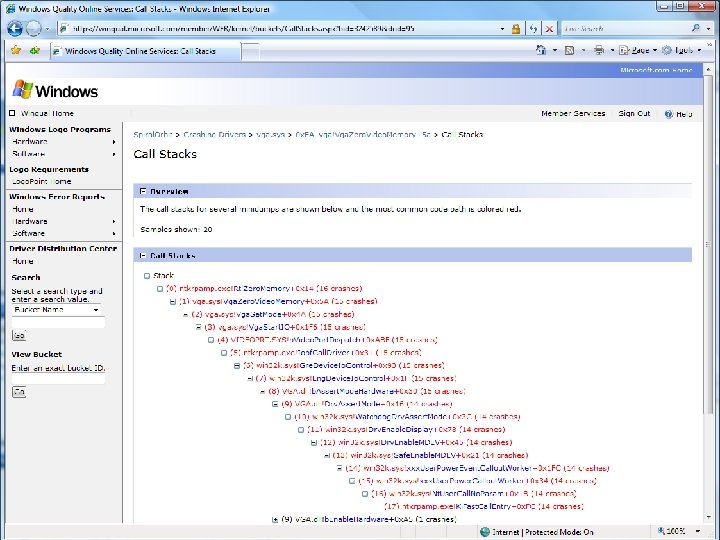This screenshot has height=540, width=720.
Task: Open the zoom level dropdown arrow
Action: coord(698,531)
